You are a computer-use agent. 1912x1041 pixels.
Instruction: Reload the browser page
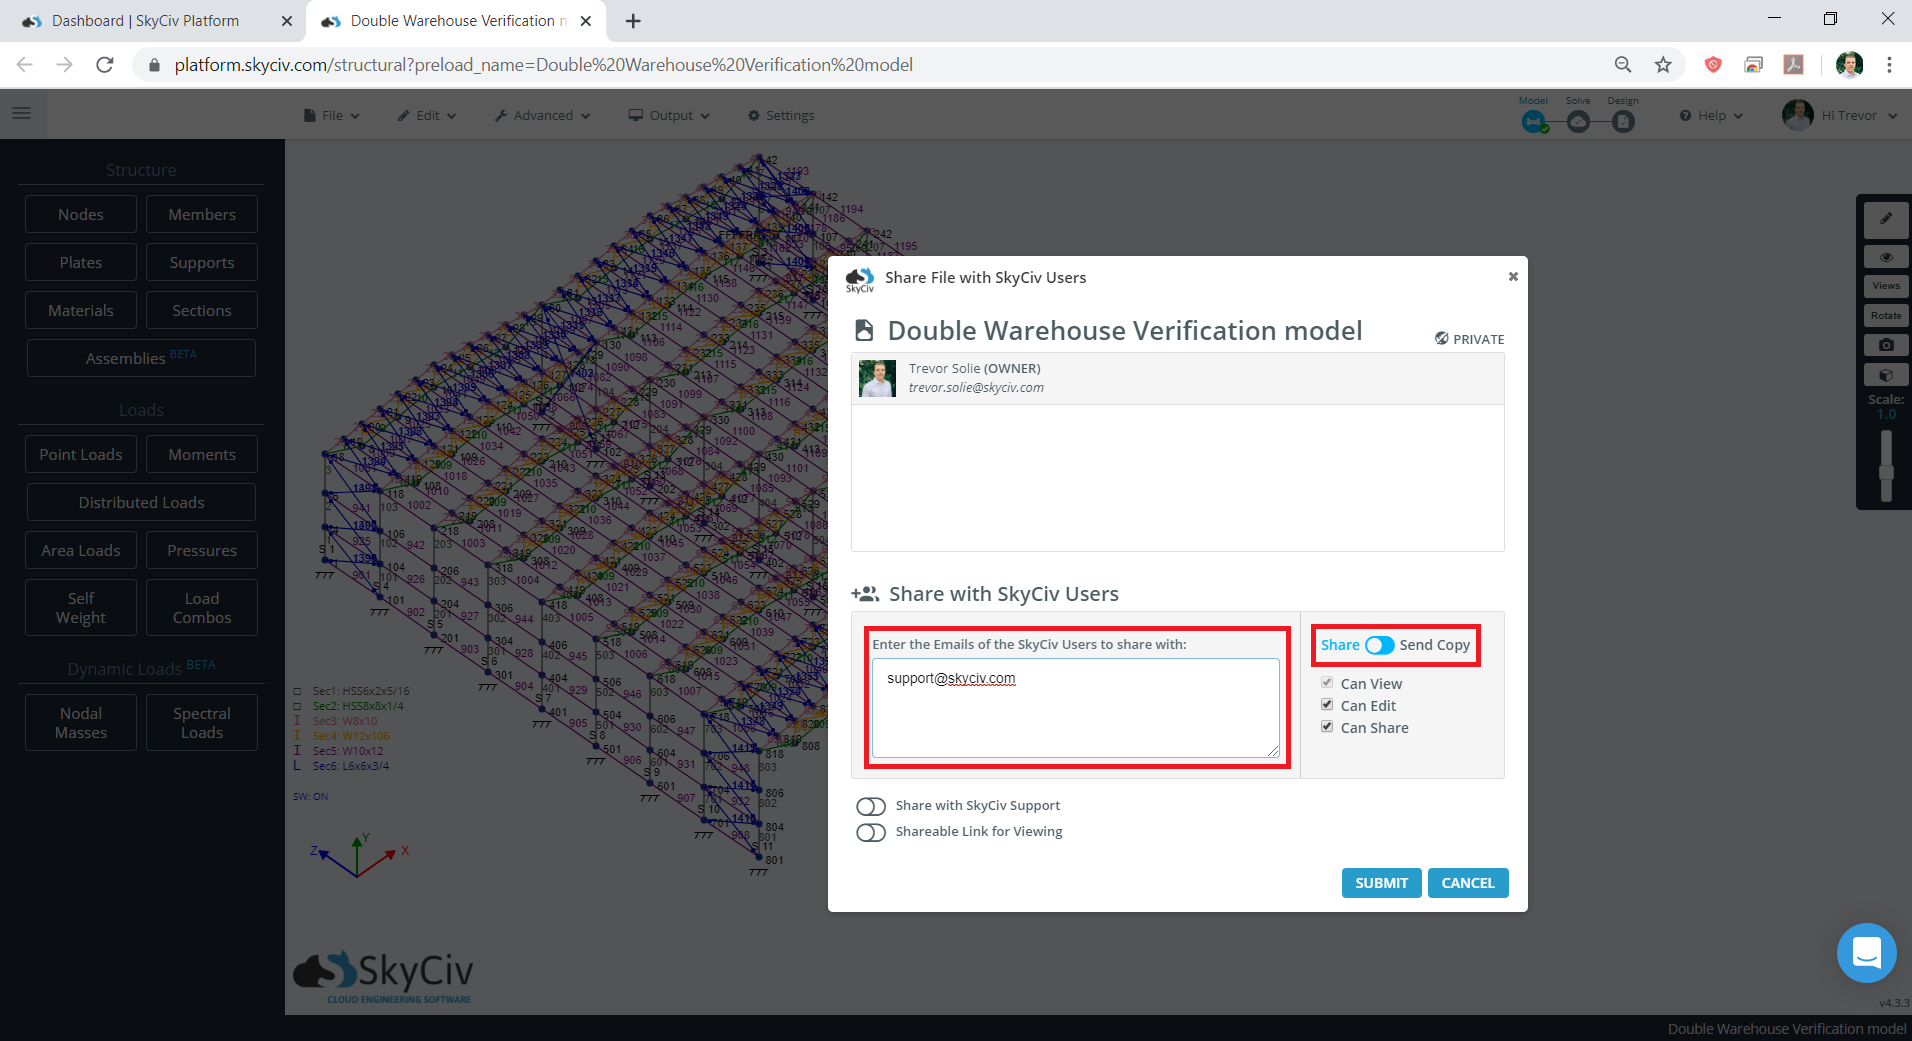pos(105,65)
